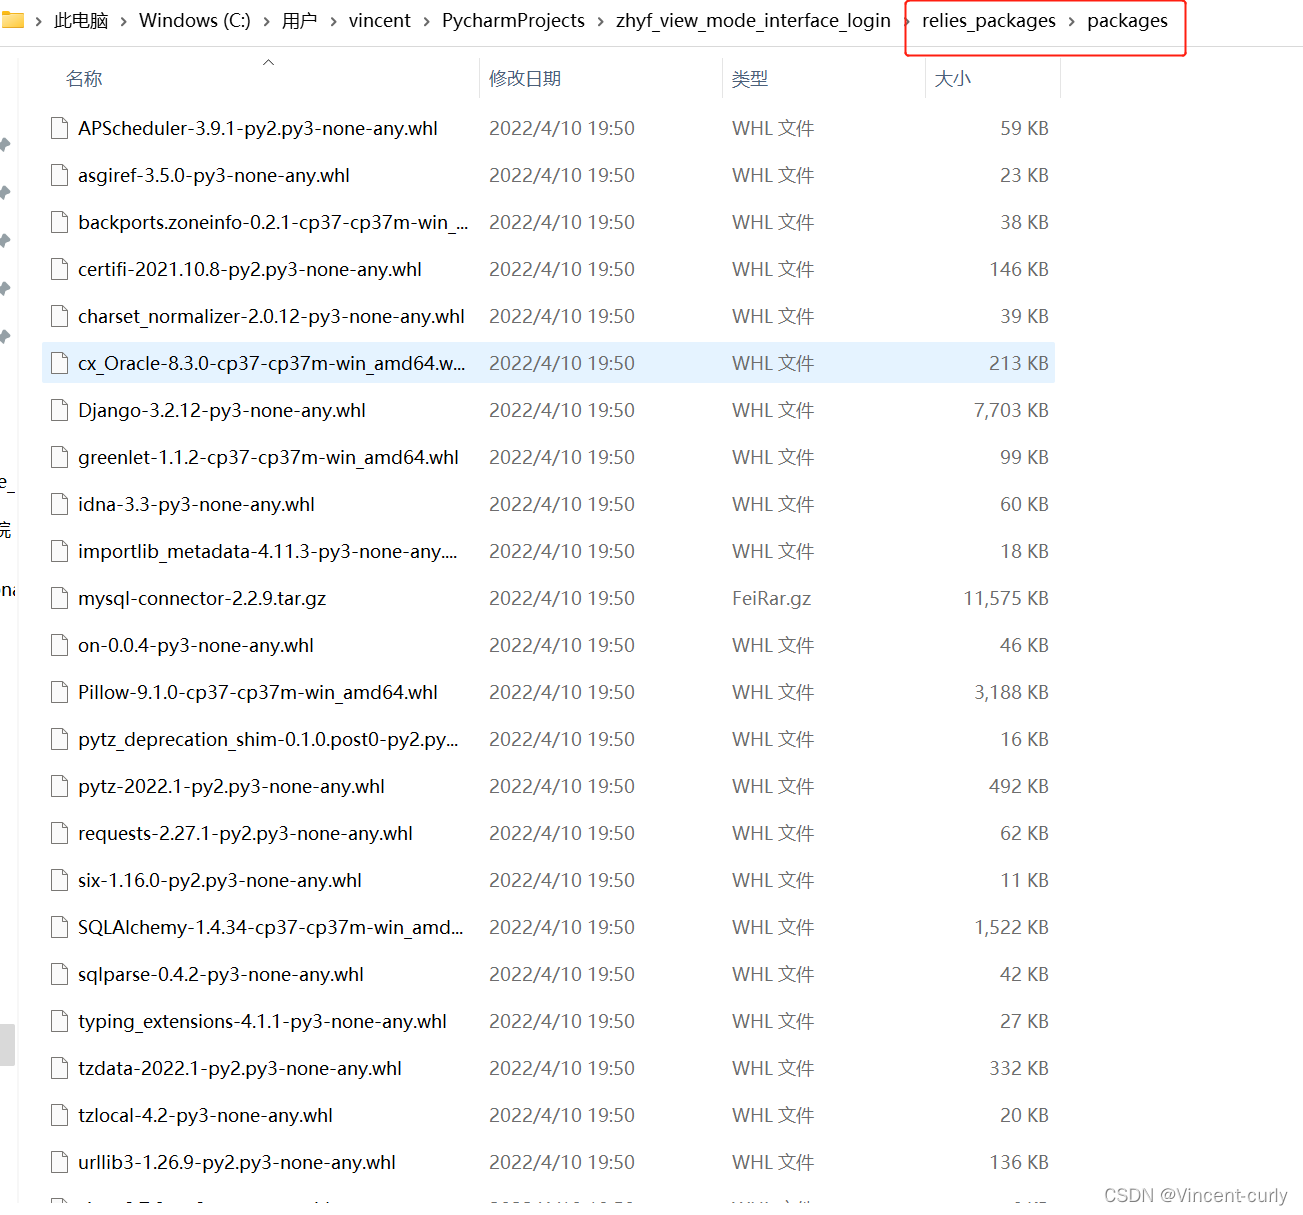Click the importlib_metadata file icon
1303x1215 pixels.
click(60, 551)
